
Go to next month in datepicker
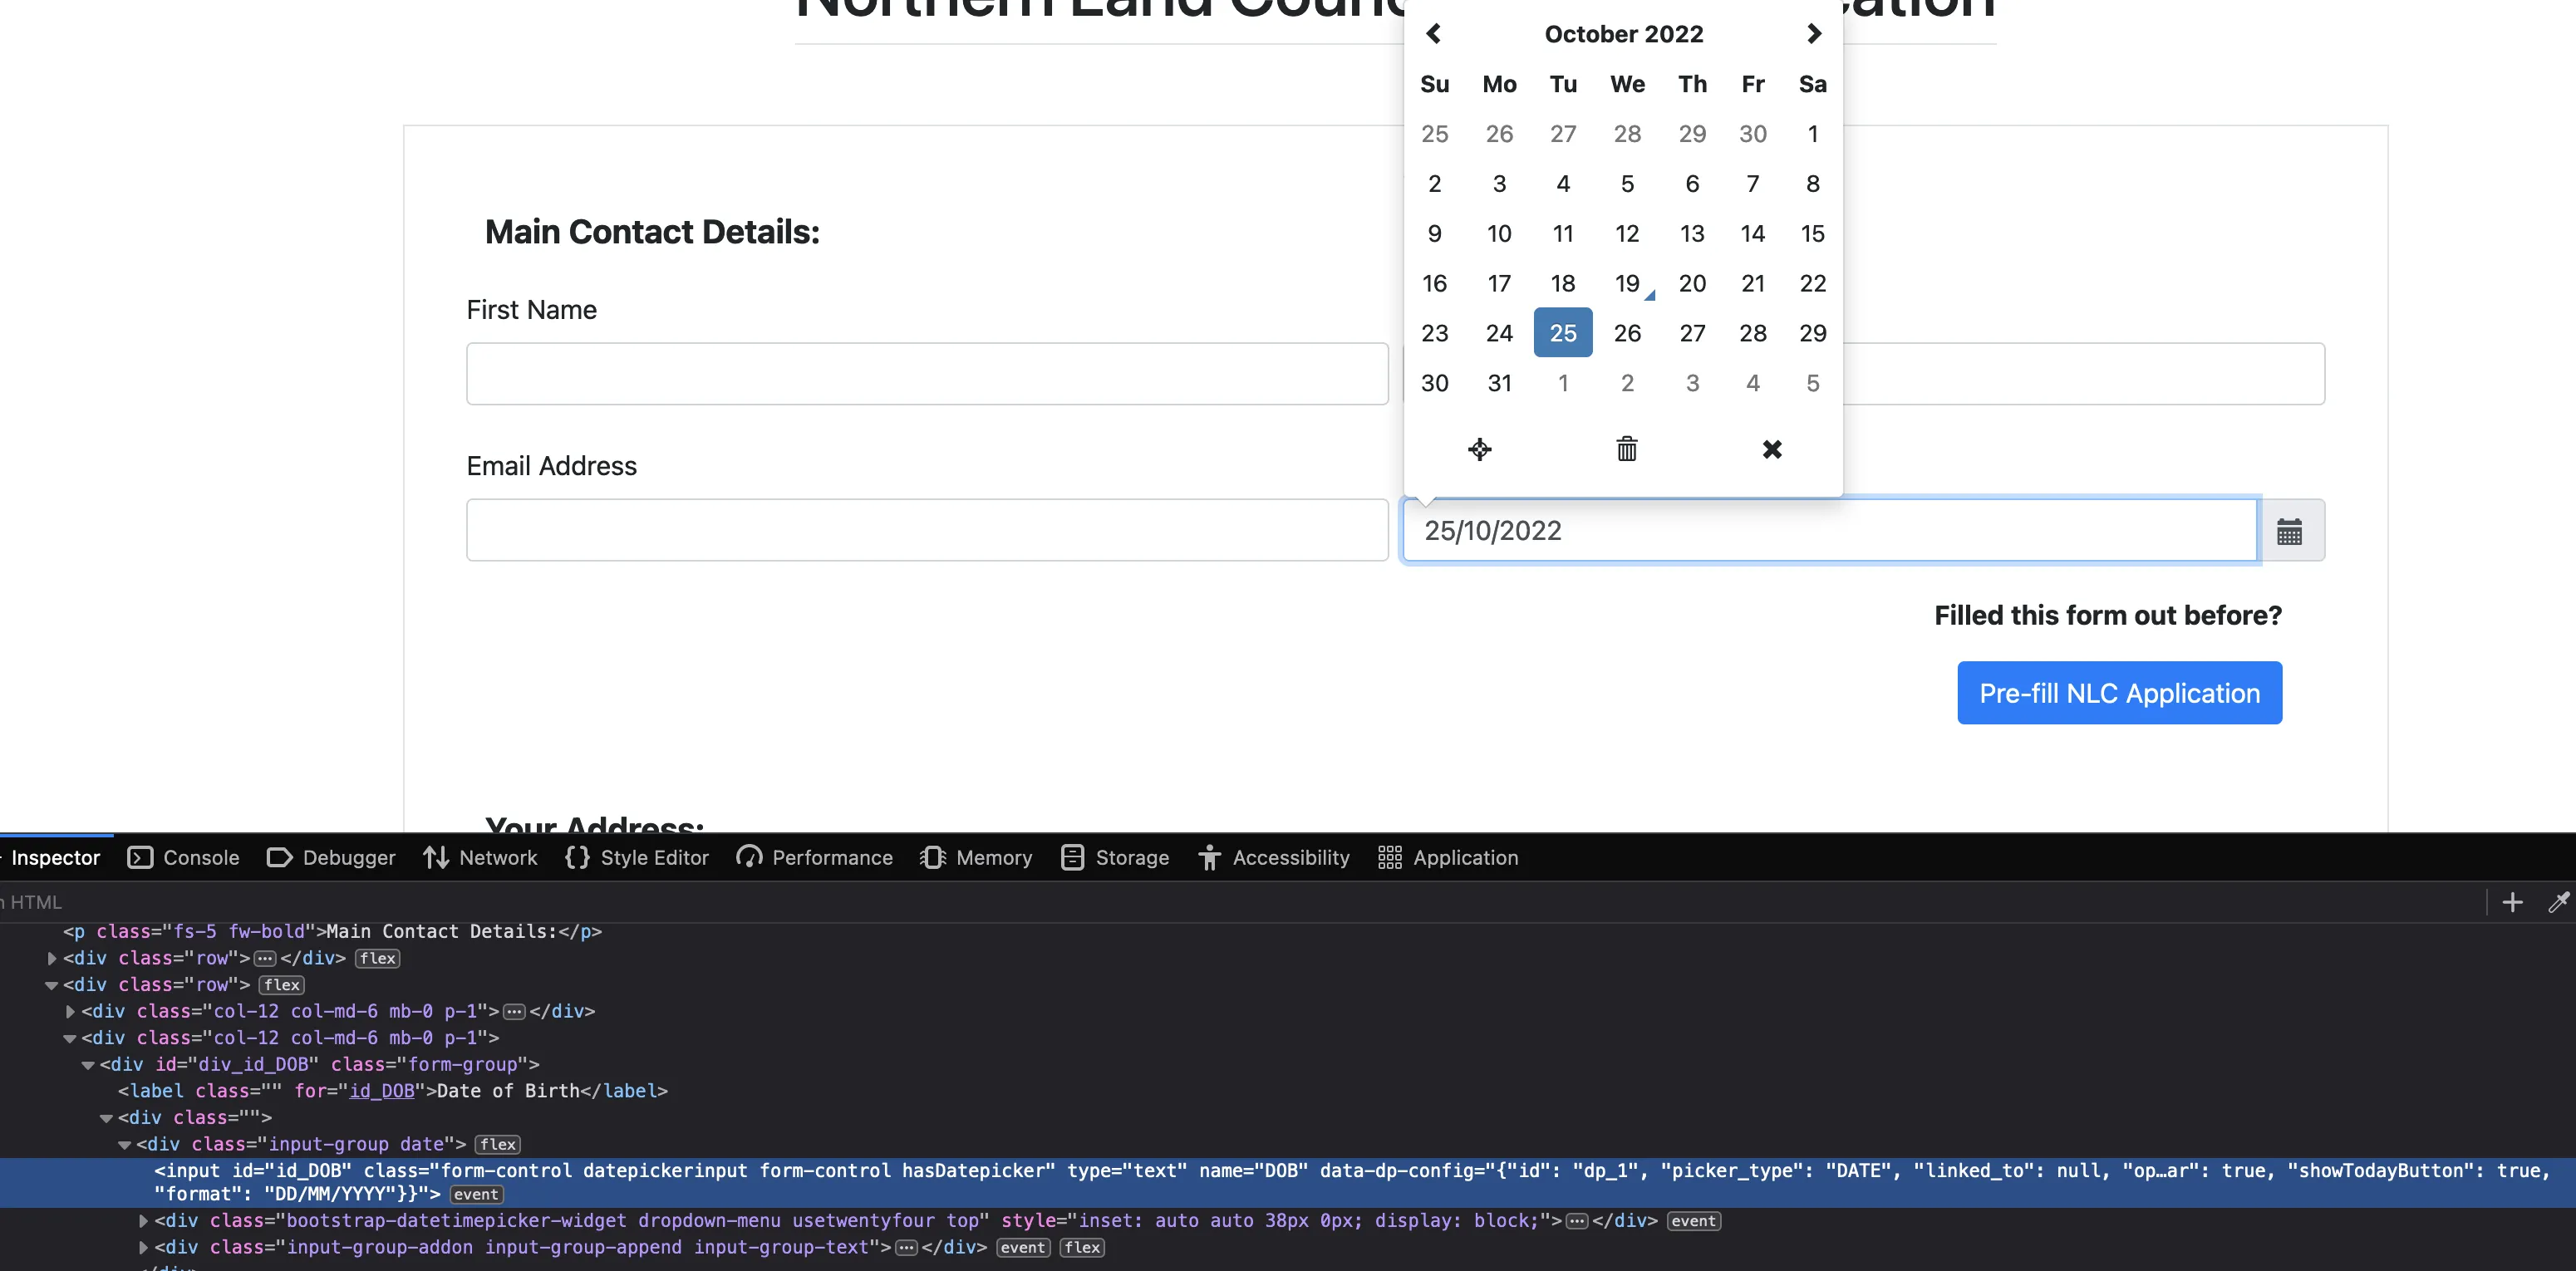(x=1813, y=34)
